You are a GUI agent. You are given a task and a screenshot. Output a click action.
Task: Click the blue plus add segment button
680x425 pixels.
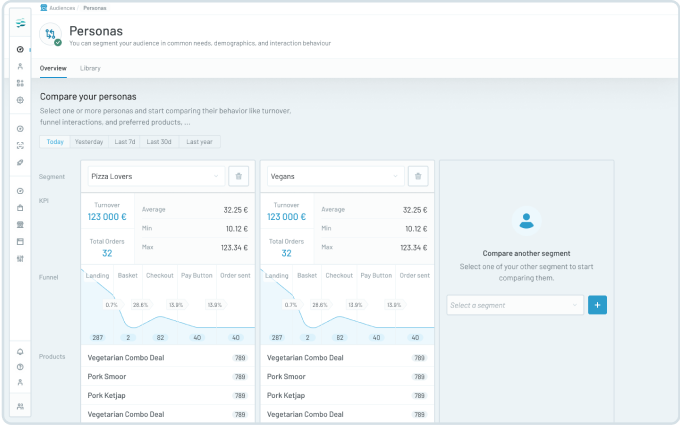pos(597,305)
